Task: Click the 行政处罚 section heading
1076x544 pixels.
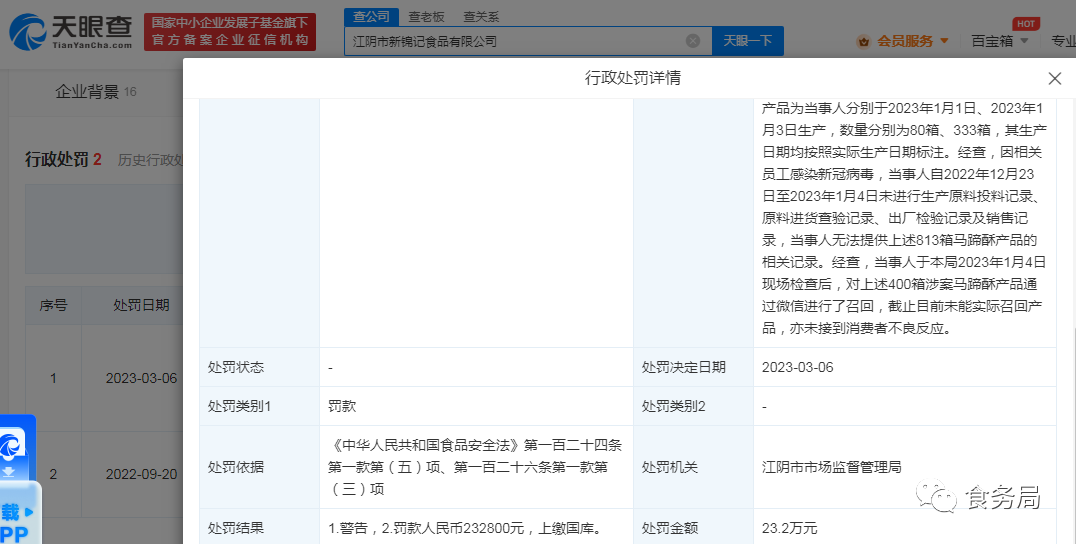Action: (63, 160)
